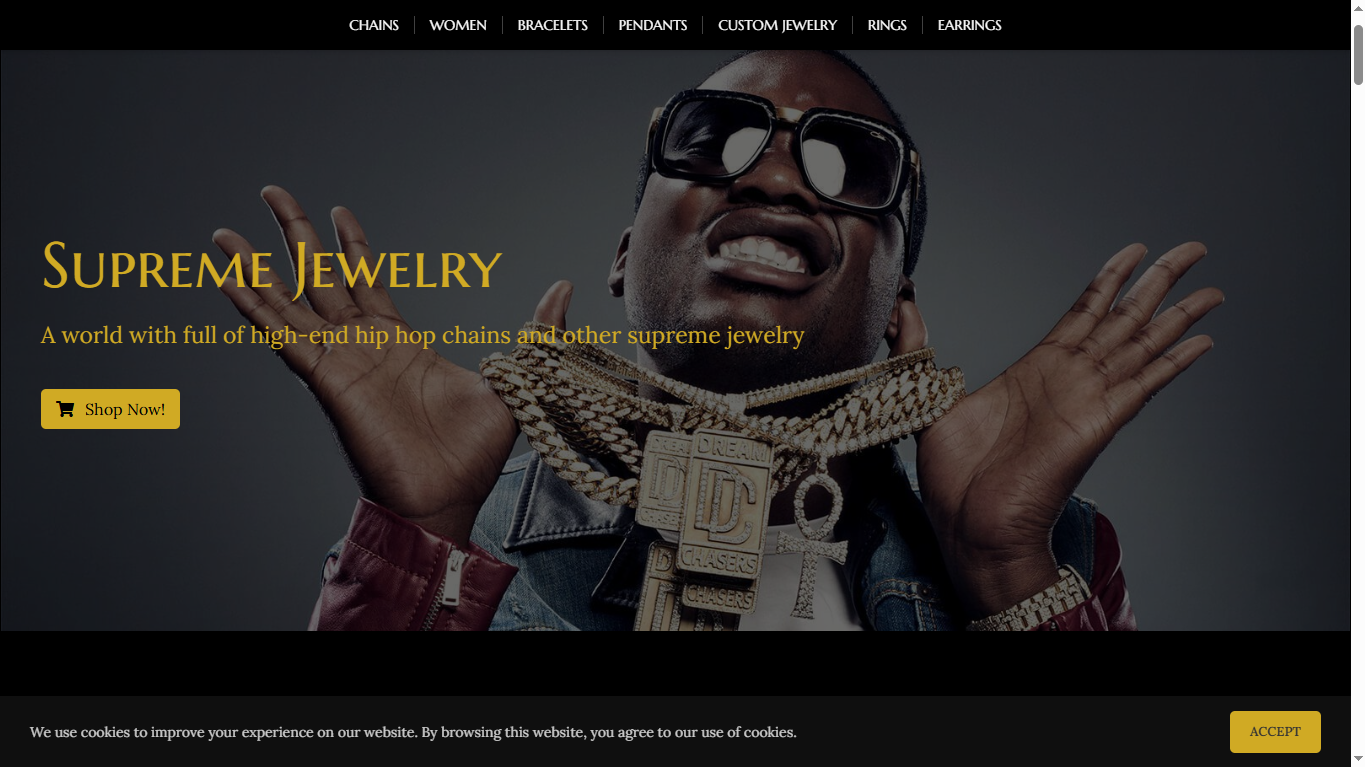Click the high-end hip hop chains tagline

pos(422,335)
